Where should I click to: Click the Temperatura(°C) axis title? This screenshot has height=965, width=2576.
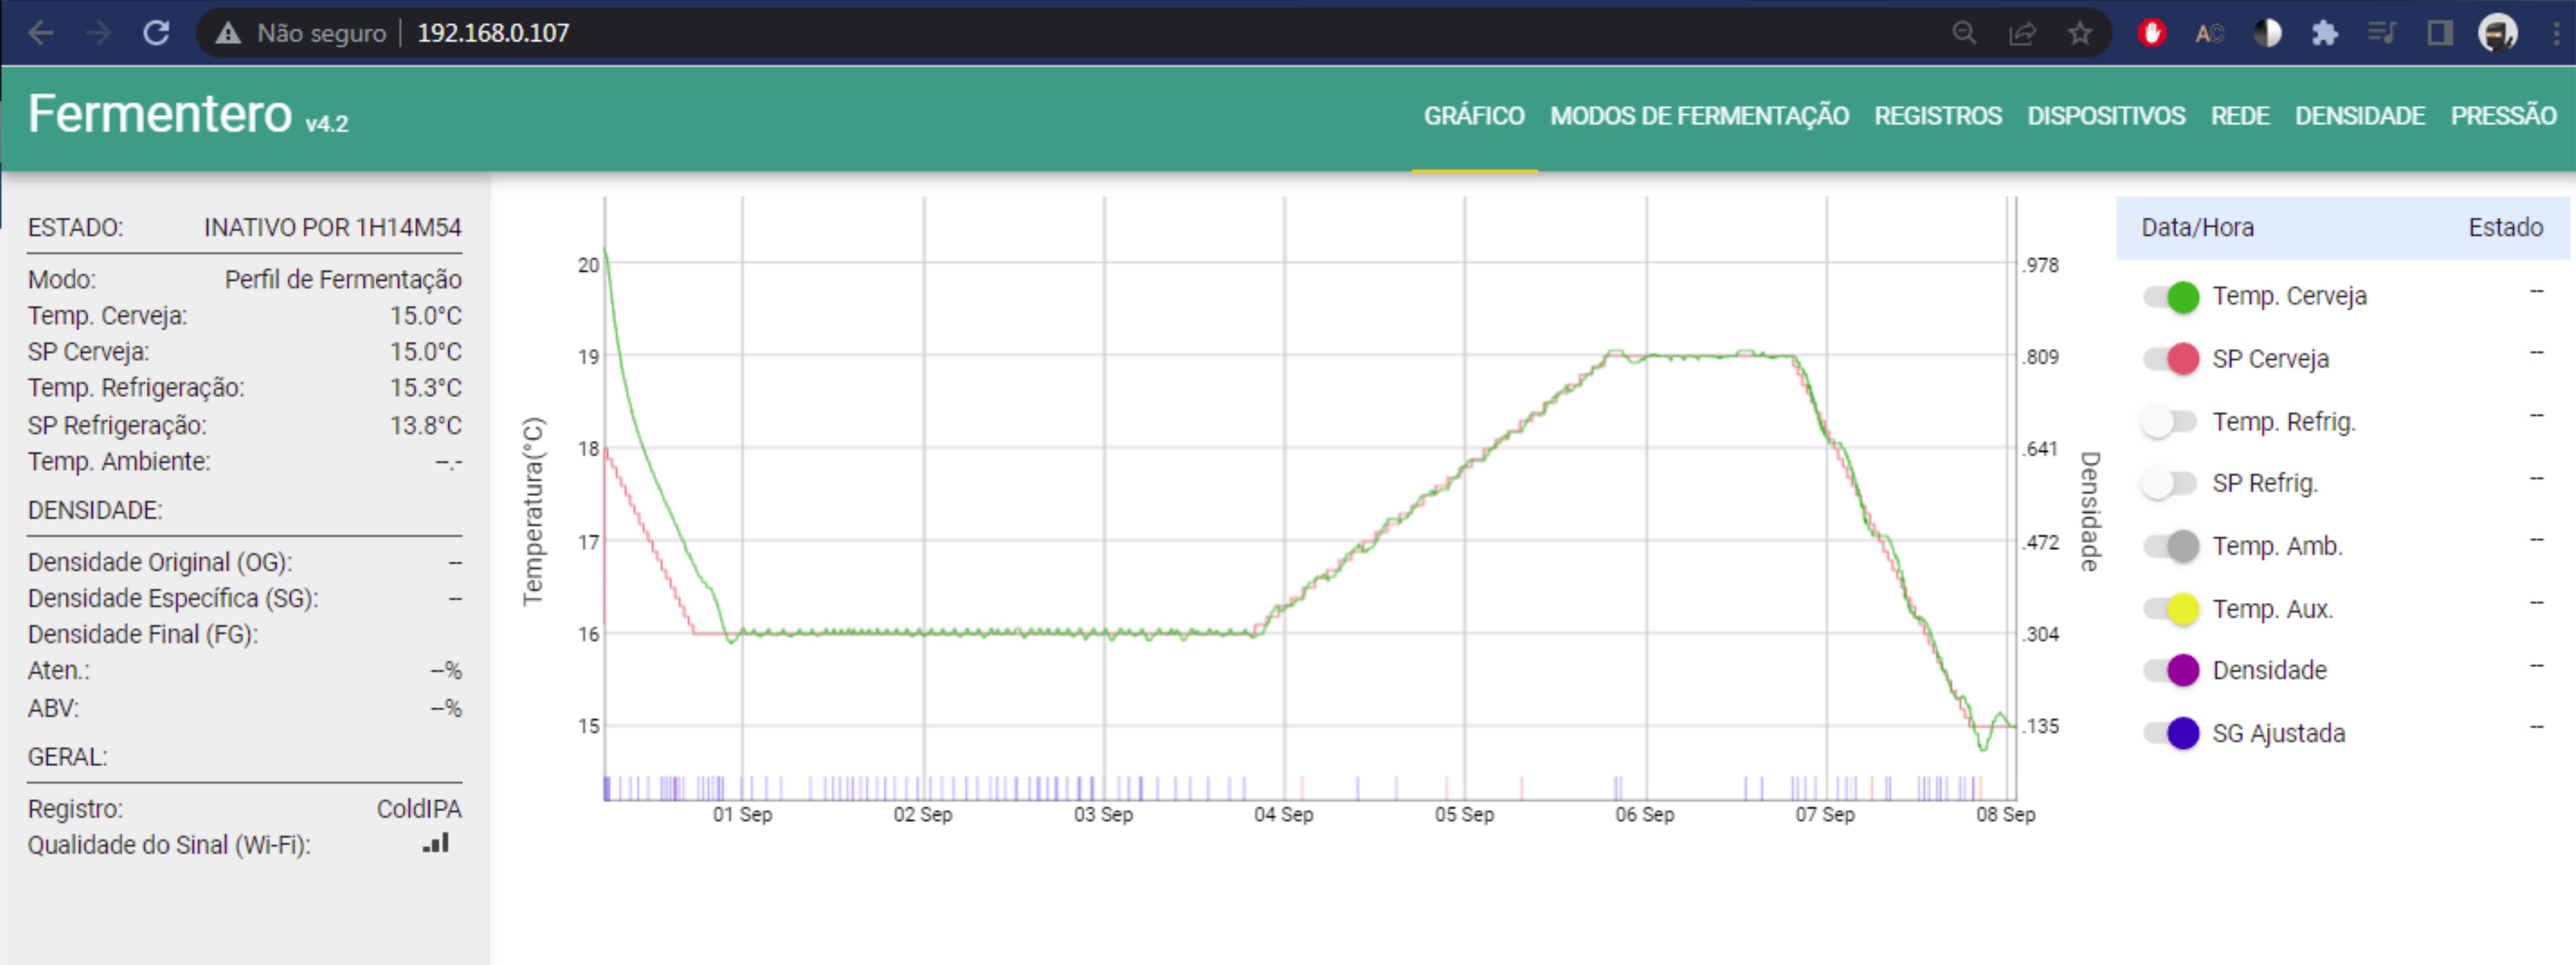click(x=533, y=511)
